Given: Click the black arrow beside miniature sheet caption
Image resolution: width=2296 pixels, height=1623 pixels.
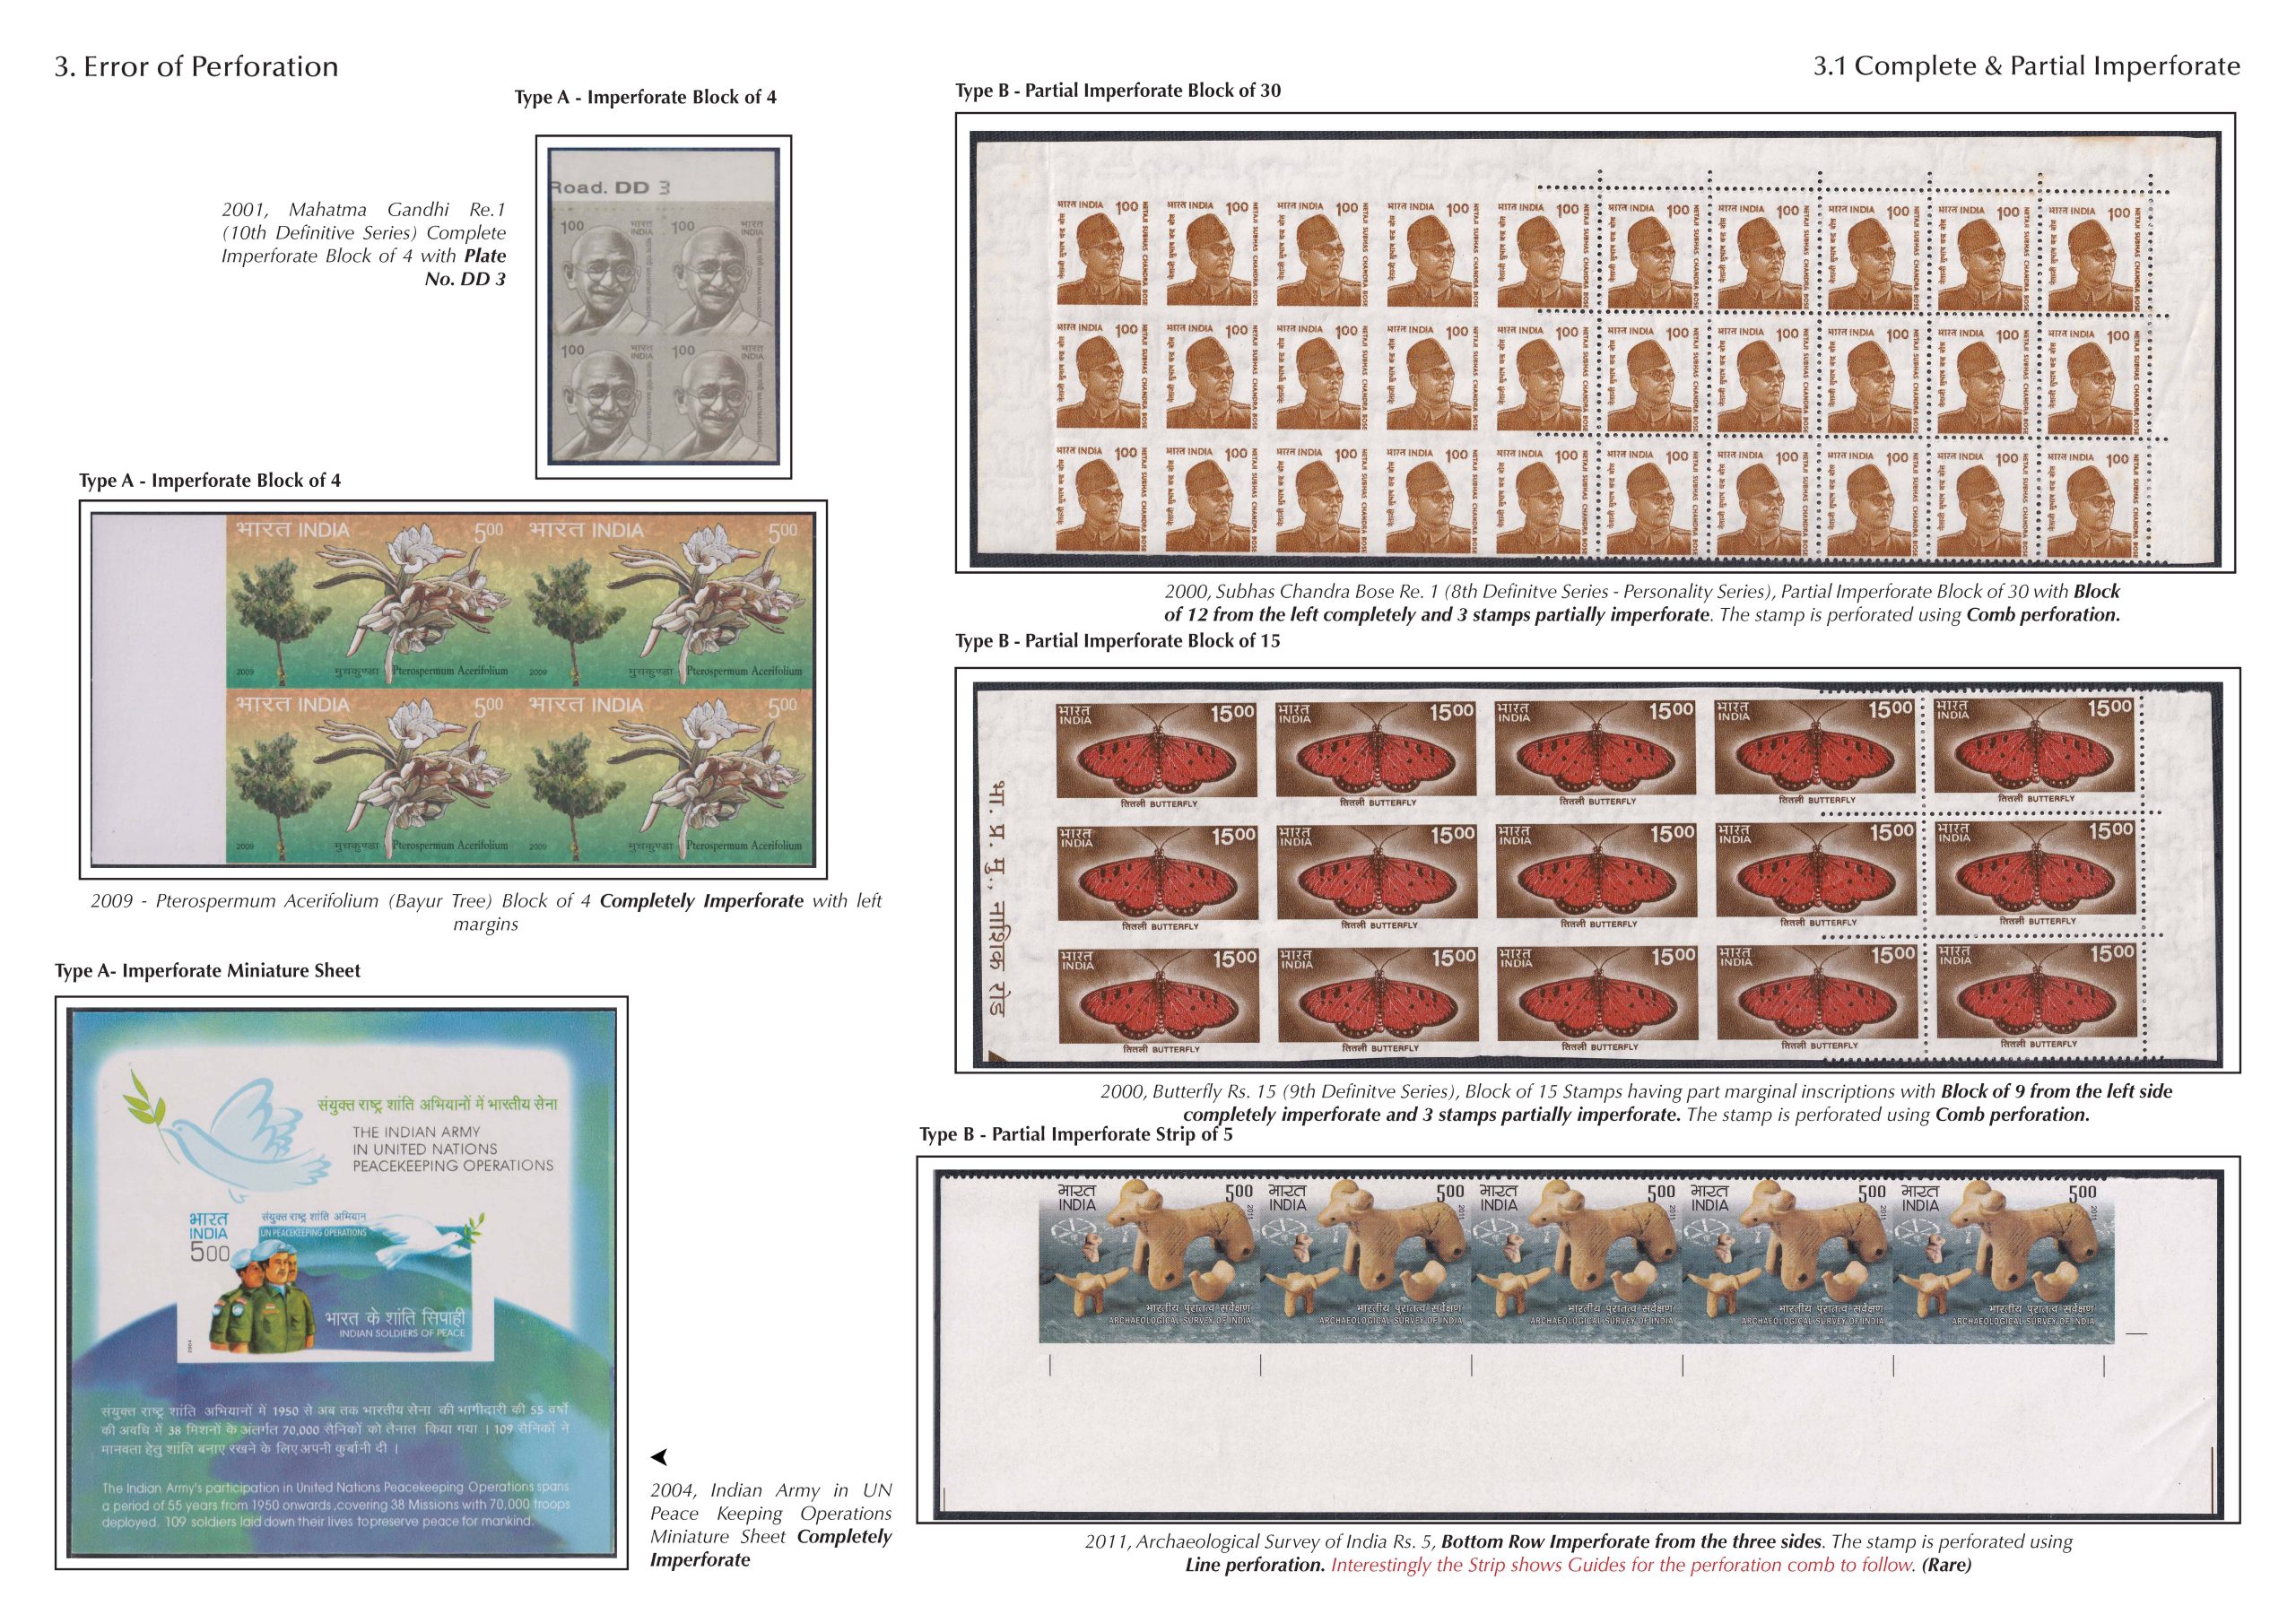Looking at the screenshot, I should pyautogui.click(x=659, y=1457).
